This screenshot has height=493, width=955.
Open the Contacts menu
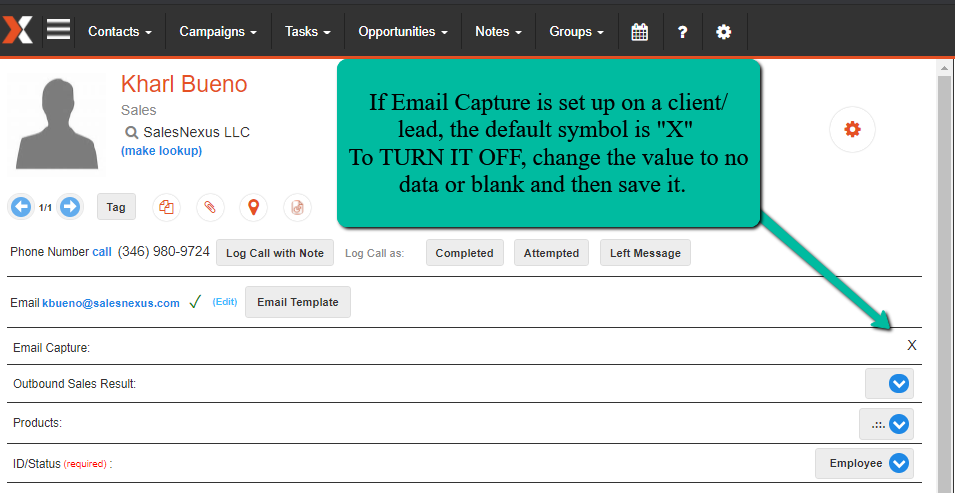point(120,32)
